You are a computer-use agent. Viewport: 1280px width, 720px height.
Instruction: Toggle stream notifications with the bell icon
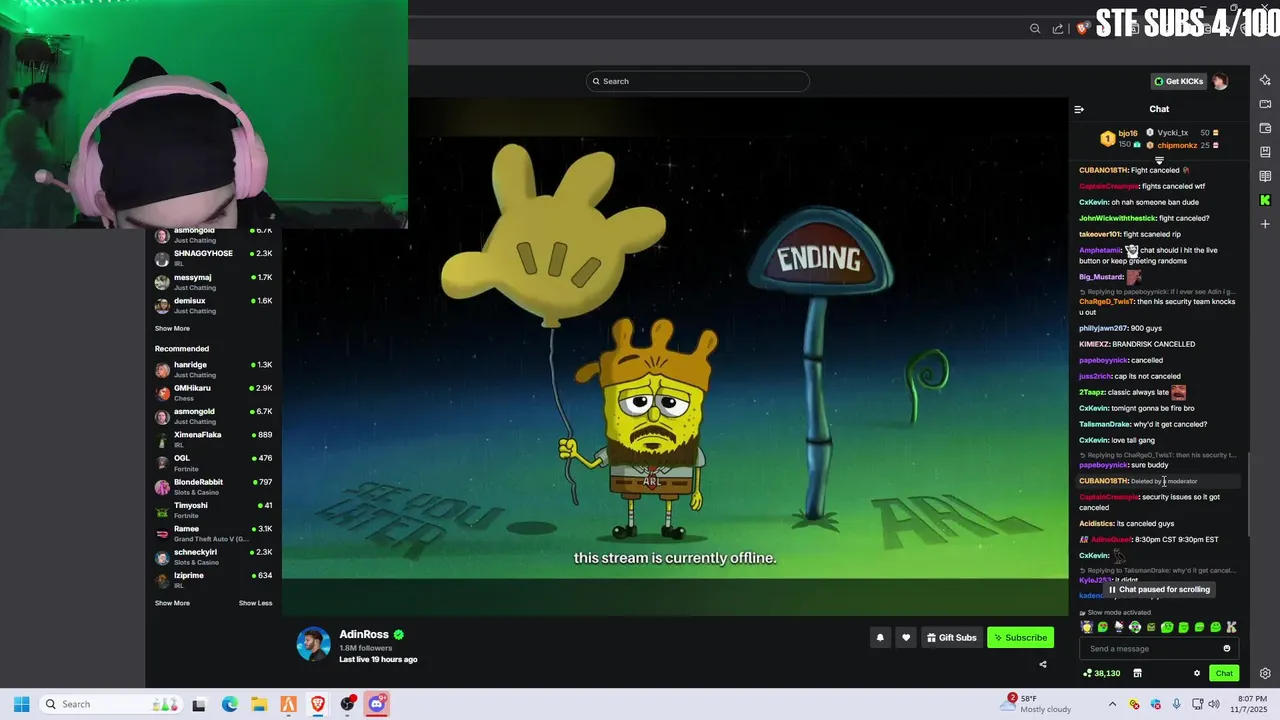[x=880, y=638]
